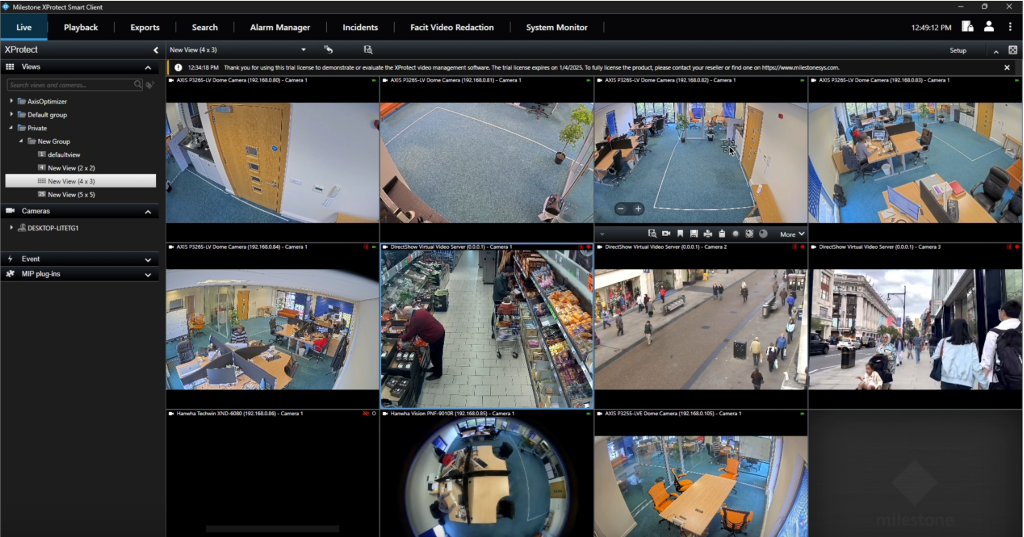
Task: Open the Exports tab
Action: point(145,27)
